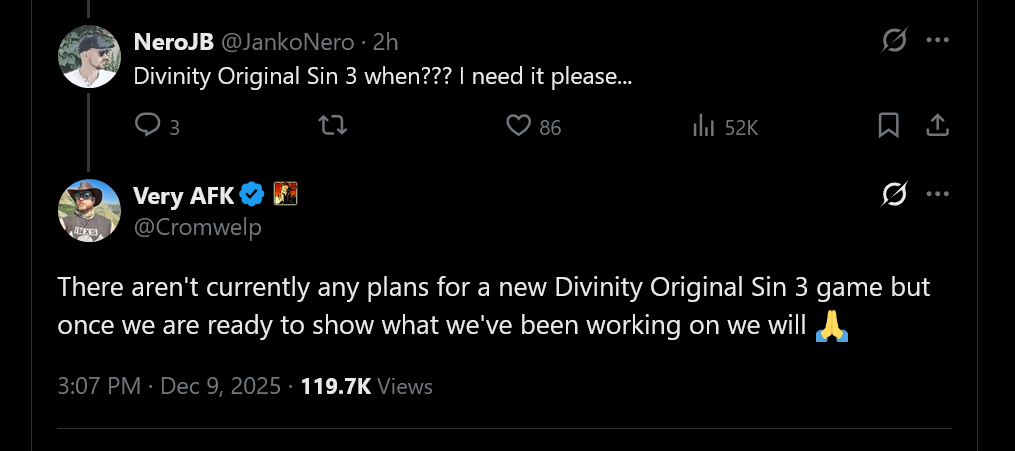
Task: View analytics for NeroJB's tweet
Action: click(704, 126)
